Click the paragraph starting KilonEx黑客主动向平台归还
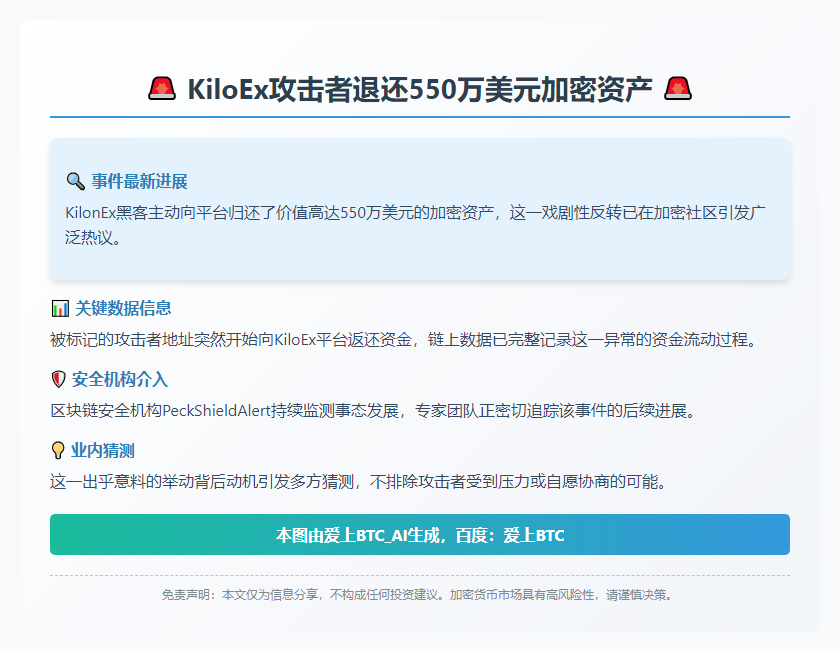Viewport: 840px width, 651px height. click(x=416, y=225)
